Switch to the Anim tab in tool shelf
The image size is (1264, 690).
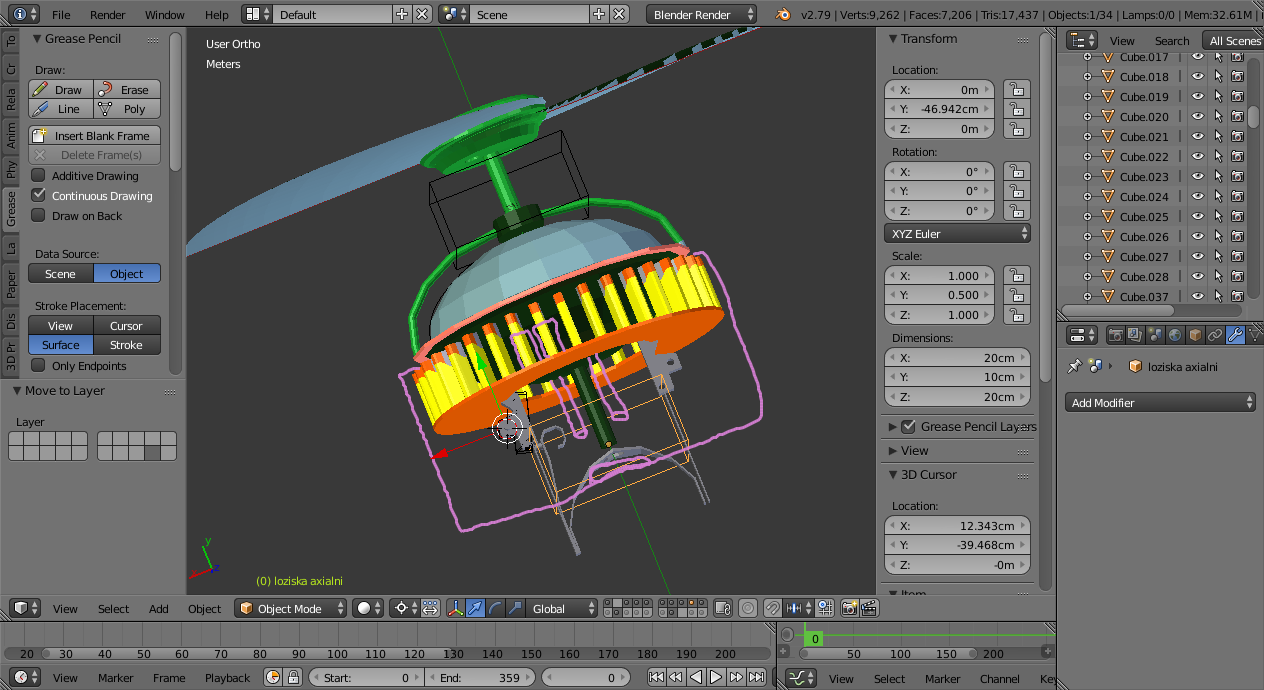[x=11, y=134]
